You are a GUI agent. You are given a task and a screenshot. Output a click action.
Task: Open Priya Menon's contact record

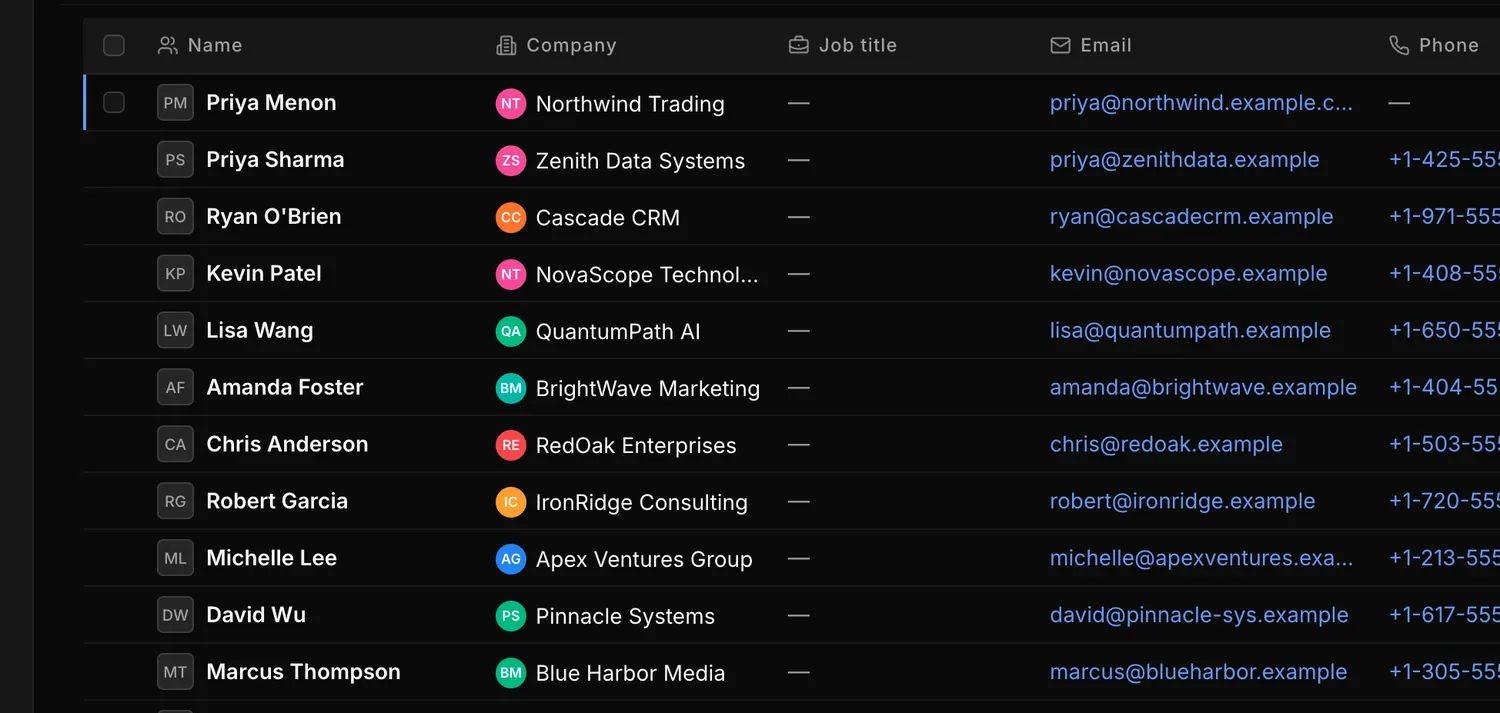tap(271, 103)
